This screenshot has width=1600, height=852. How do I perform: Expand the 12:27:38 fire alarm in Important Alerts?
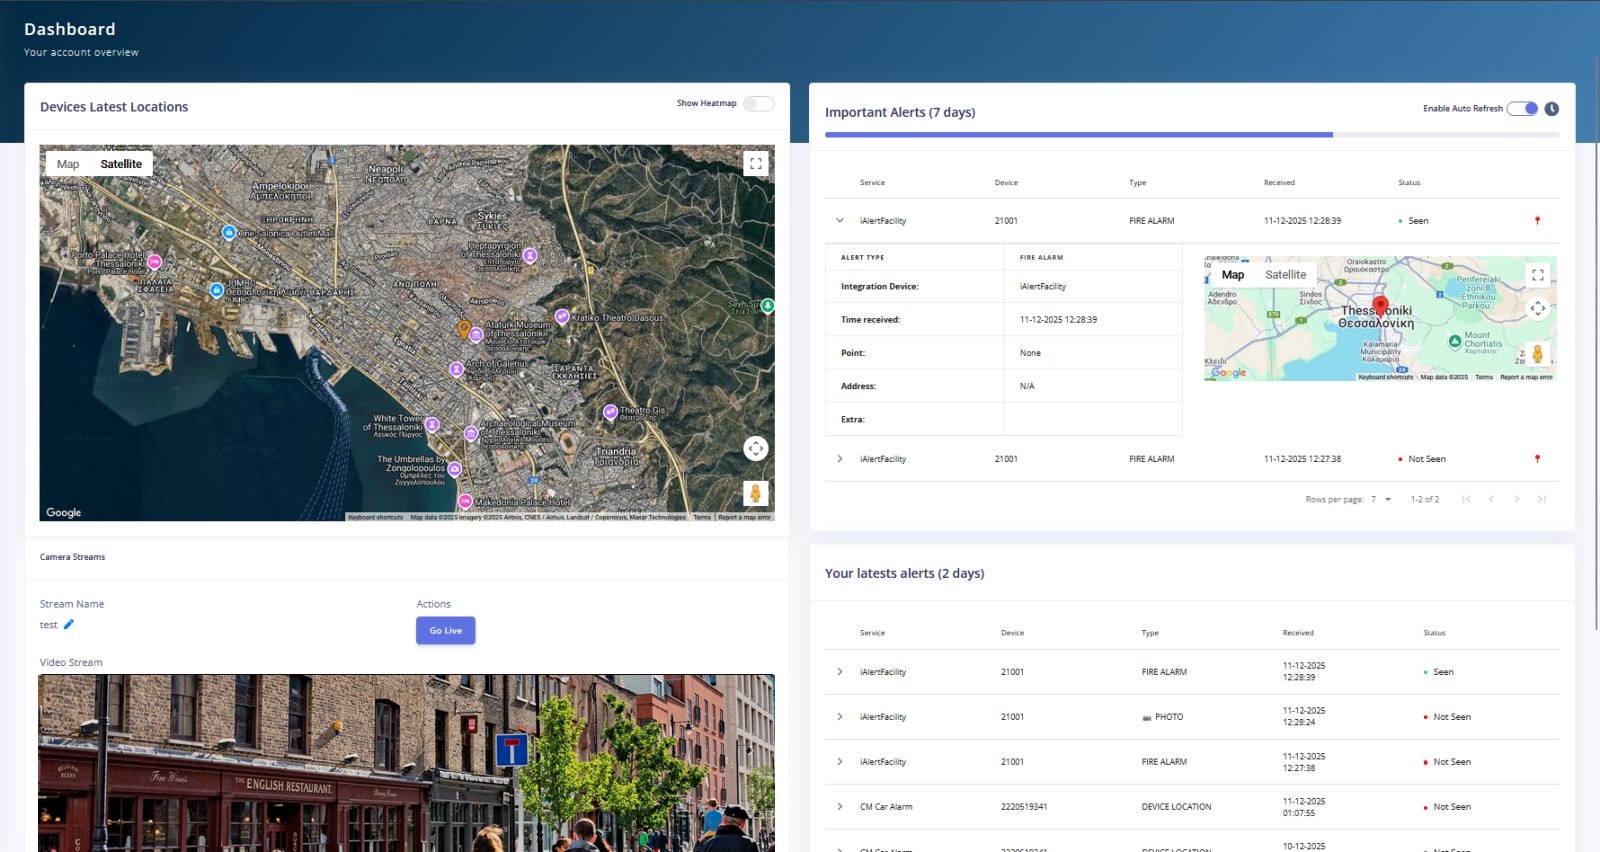tap(840, 459)
